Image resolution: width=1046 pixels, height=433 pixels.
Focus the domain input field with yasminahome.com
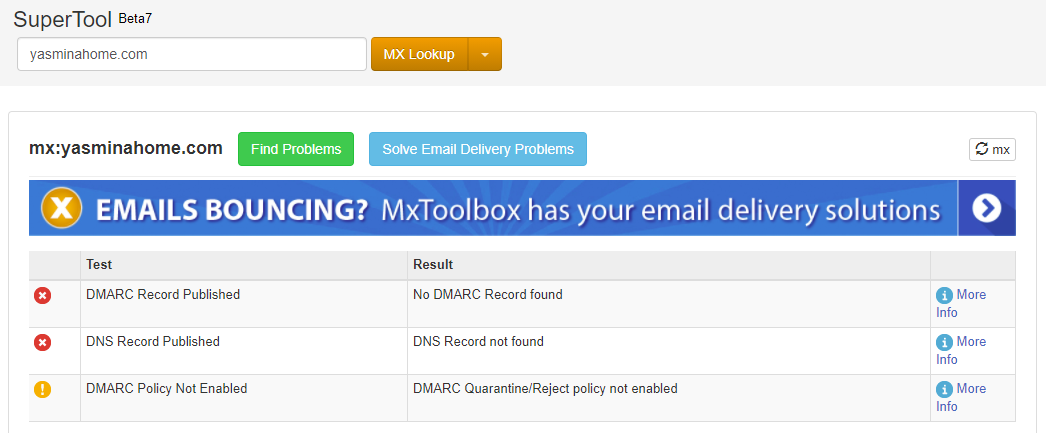[x=192, y=55]
